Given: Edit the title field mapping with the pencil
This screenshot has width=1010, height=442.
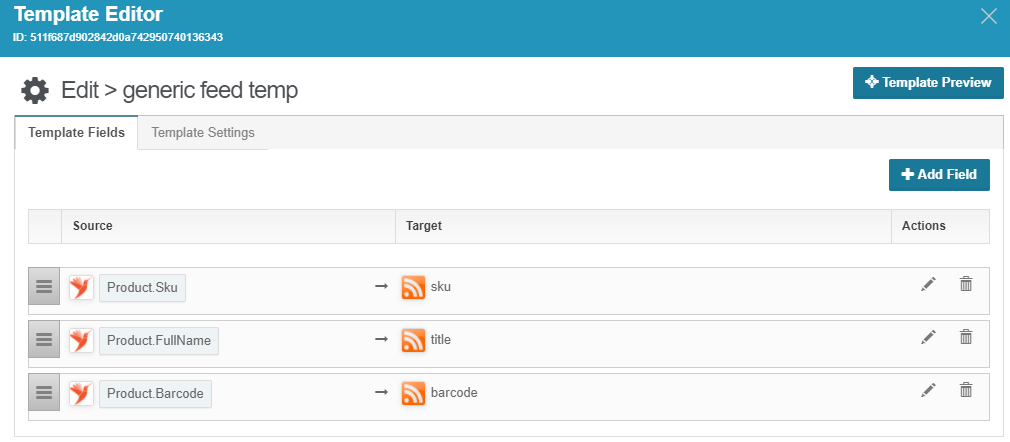Looking at the screenshot, I should coord(928,336).
